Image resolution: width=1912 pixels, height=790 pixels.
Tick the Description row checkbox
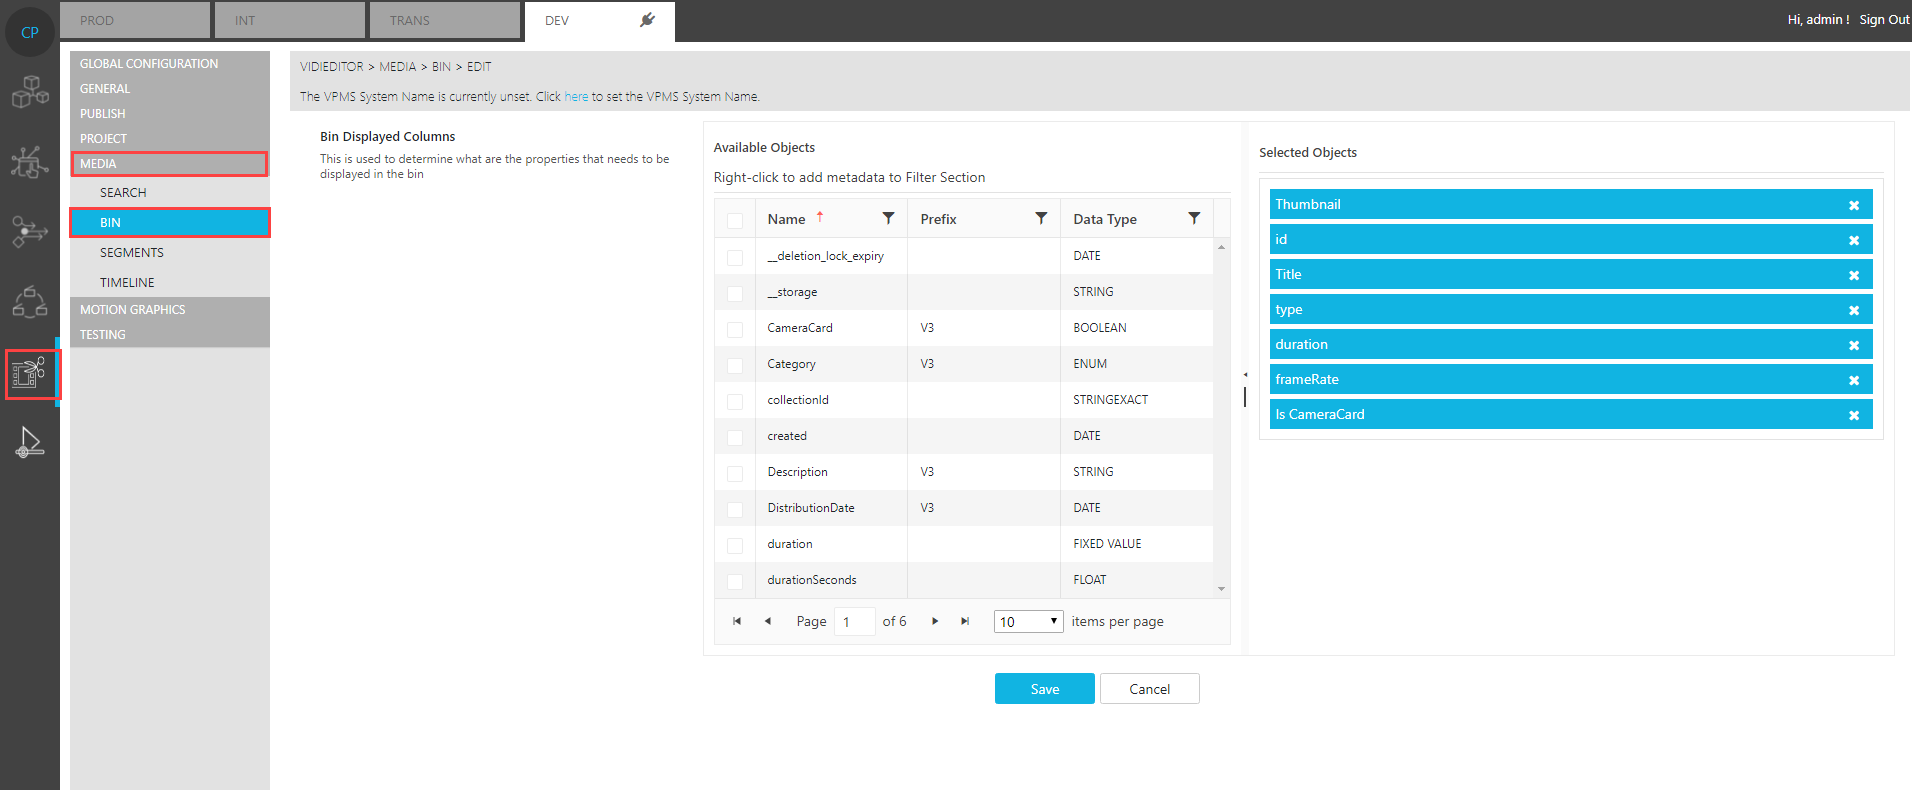click(735, 473)
